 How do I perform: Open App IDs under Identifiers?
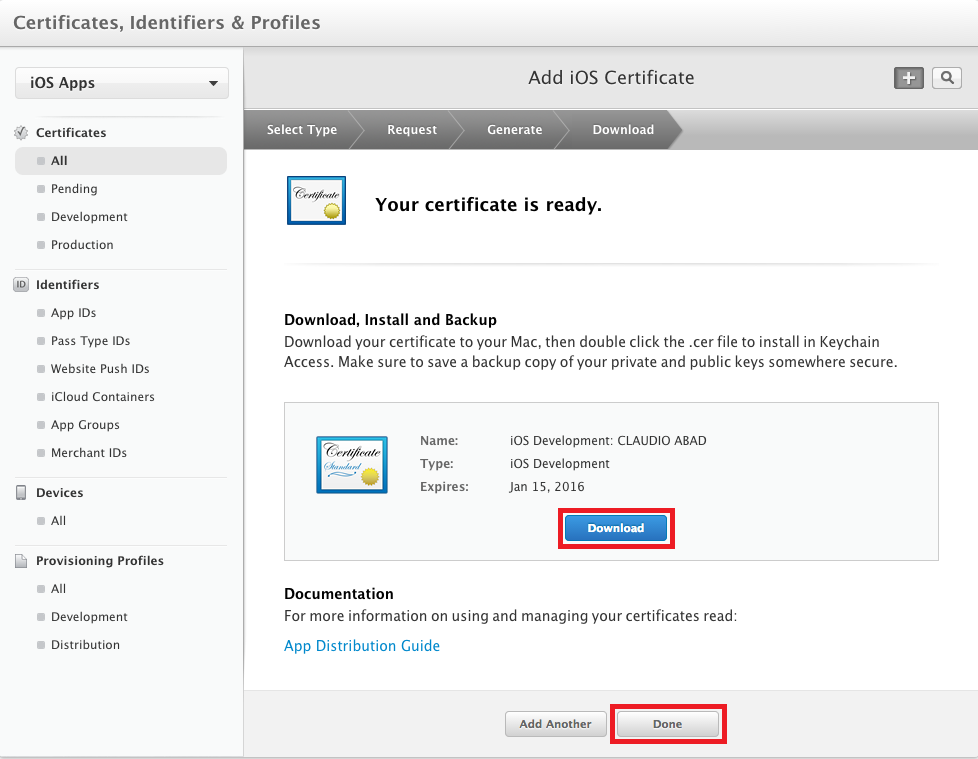[74, 312]
